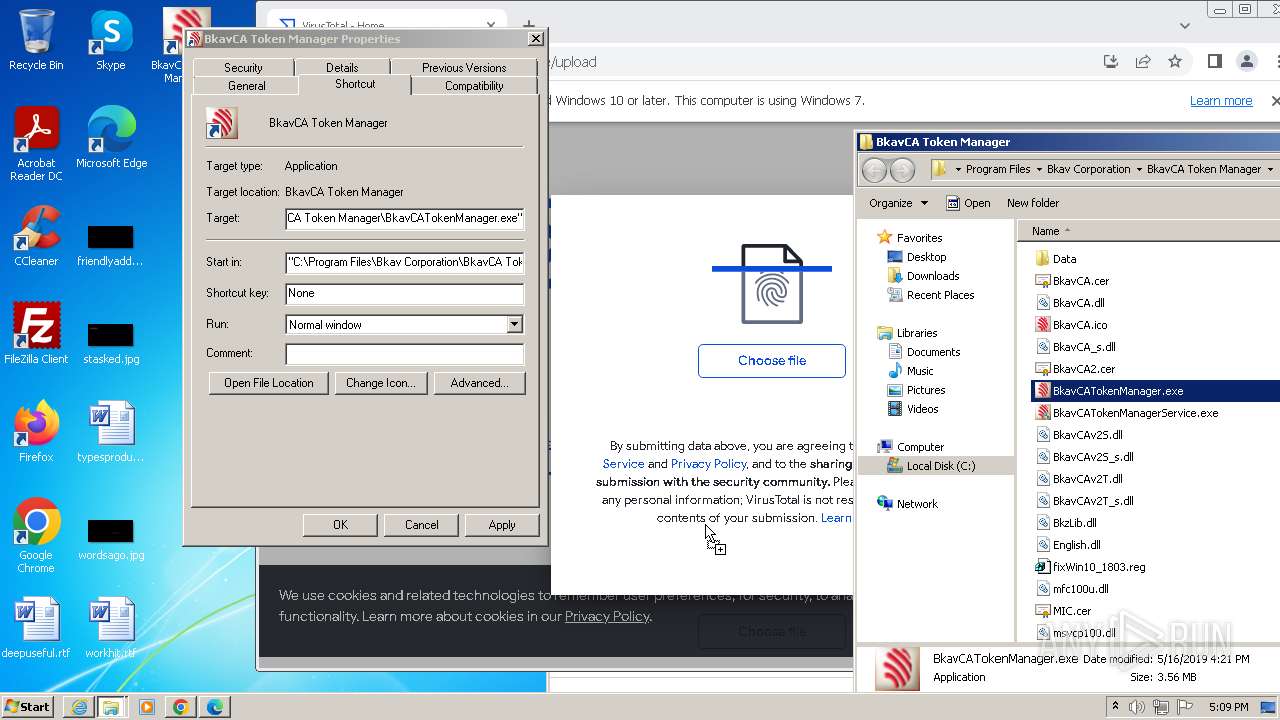The height and width of the screenshot is (720, 1280).
Task: Launch Skype from the desktop
Action: (x=111, y=40)
